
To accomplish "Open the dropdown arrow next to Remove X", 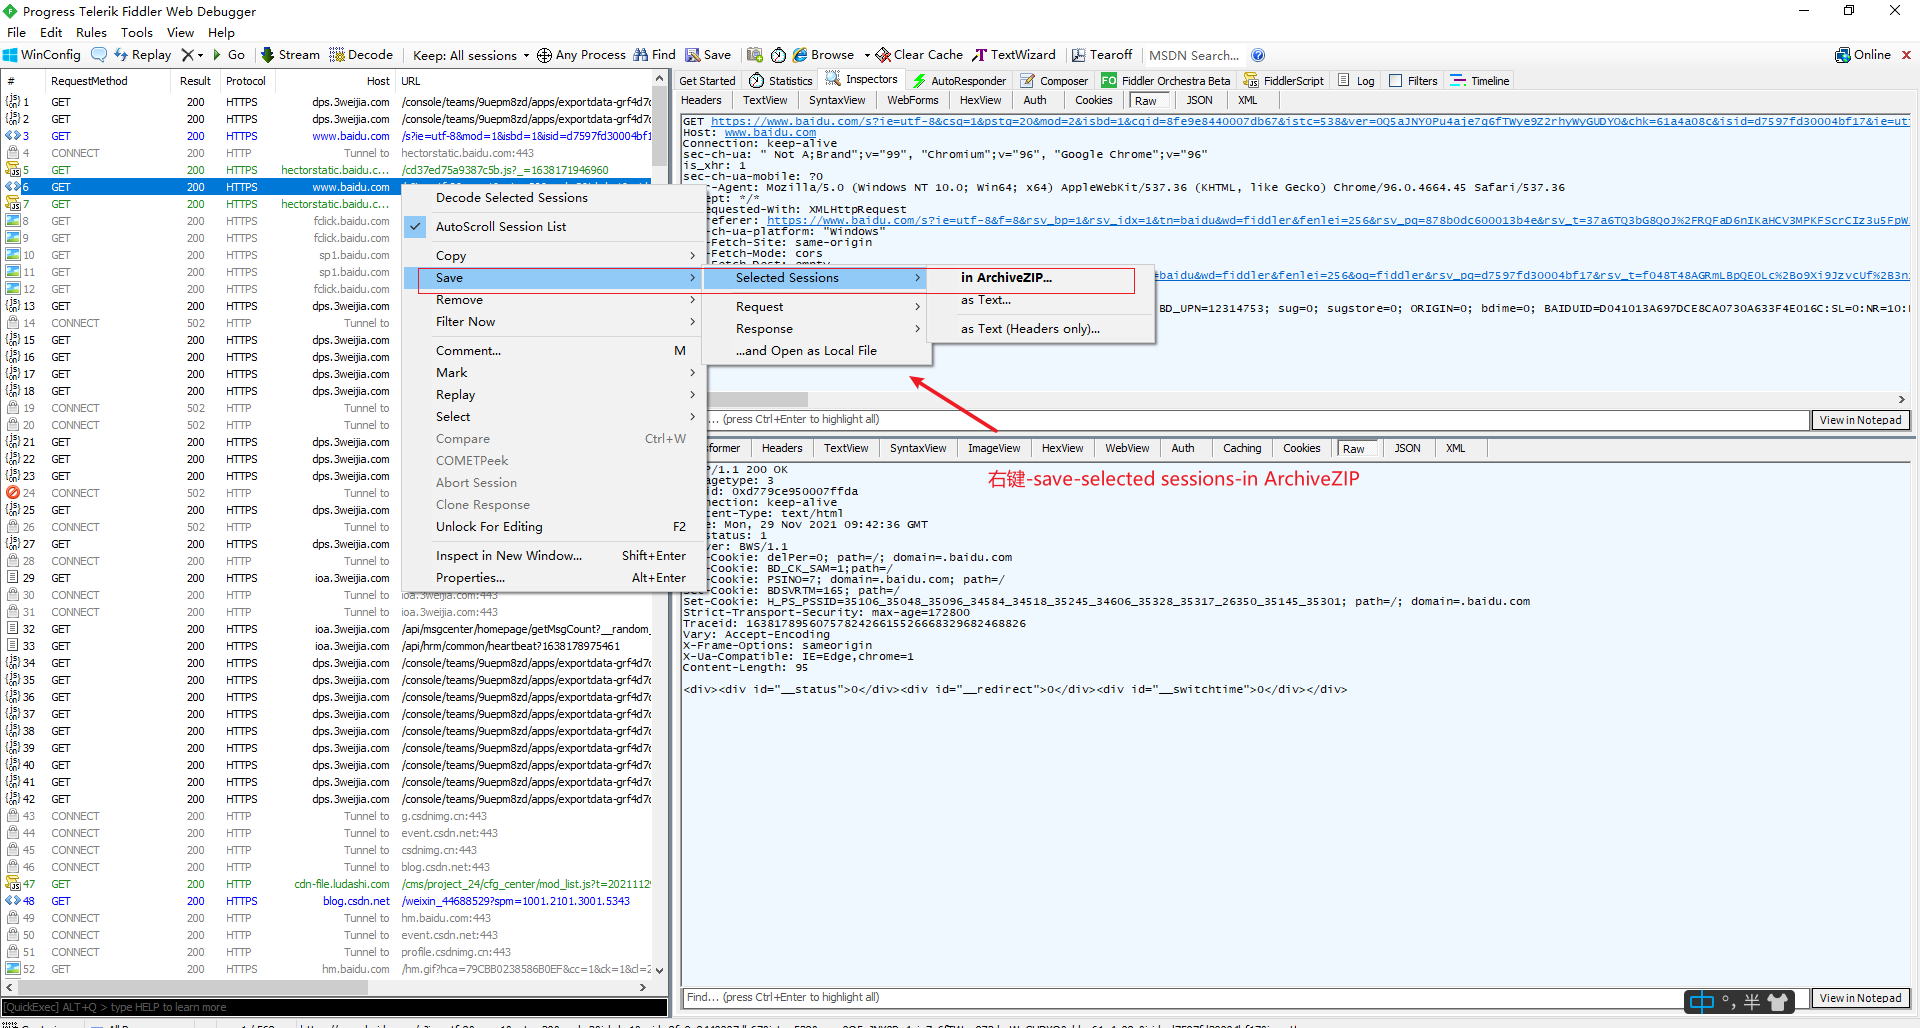I will point(200,55).
